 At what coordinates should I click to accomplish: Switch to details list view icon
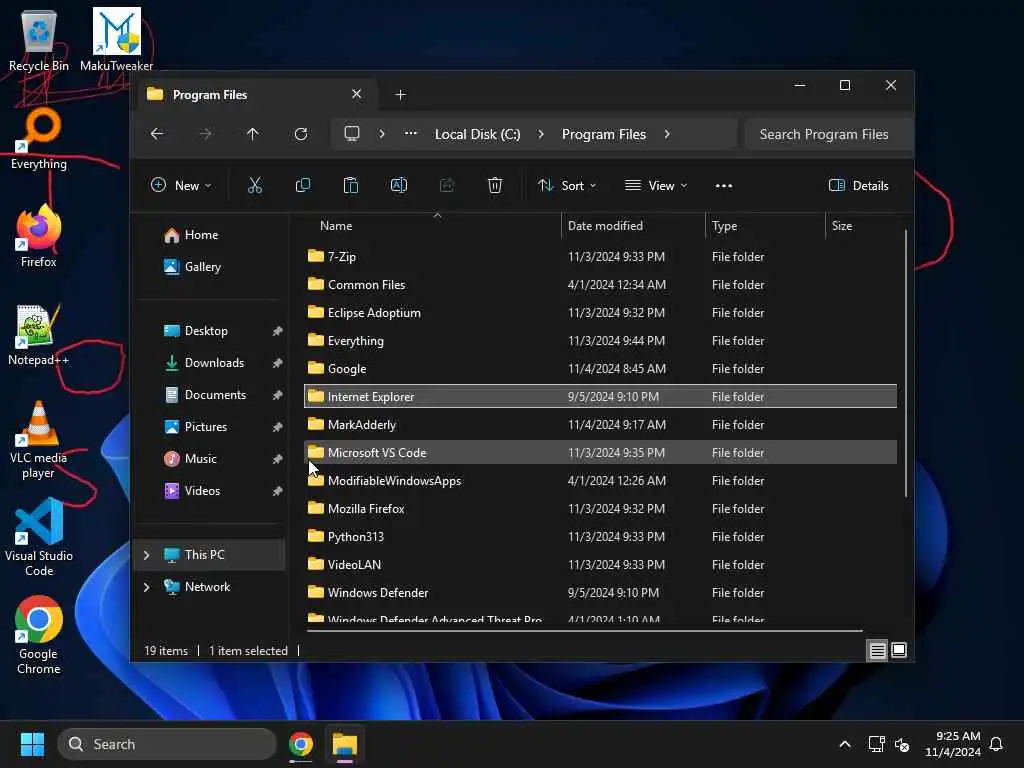point(877,650)
